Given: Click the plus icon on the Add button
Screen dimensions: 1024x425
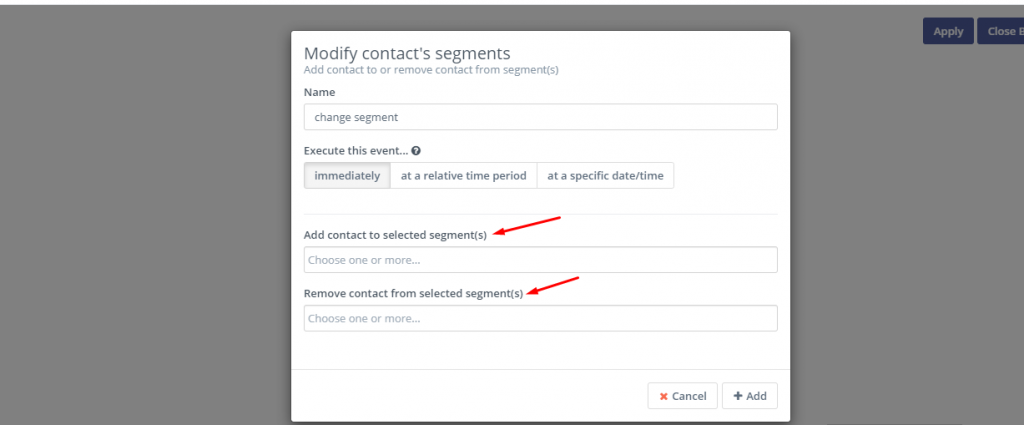Looking at the screenshot, I should pyautogui.click(x=738, y=397).
